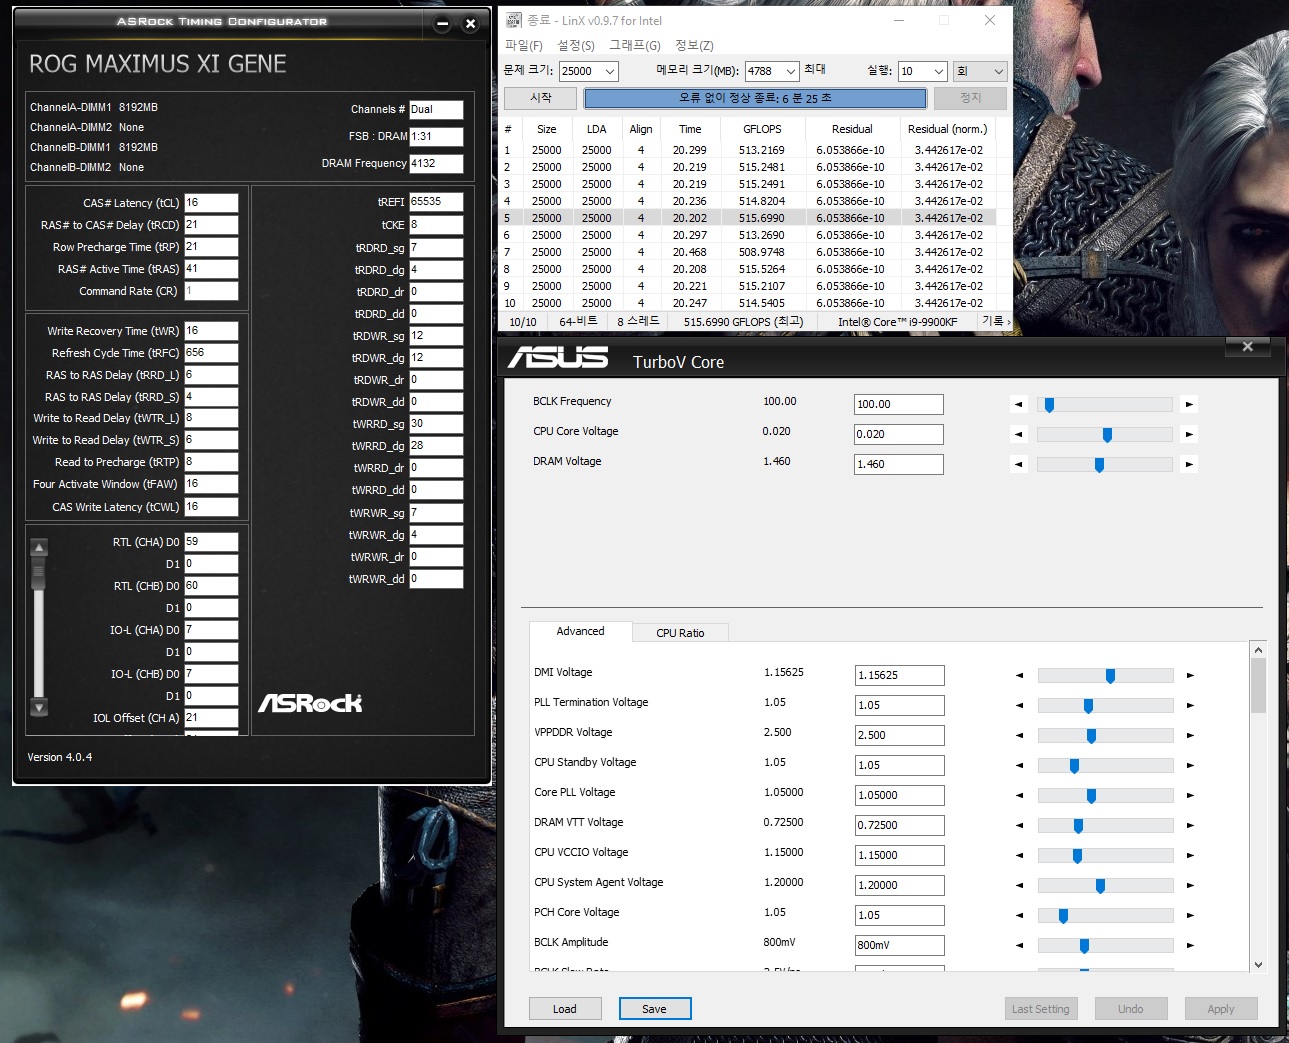Click the DRAM Voltage slider handle

point(1099,465)
